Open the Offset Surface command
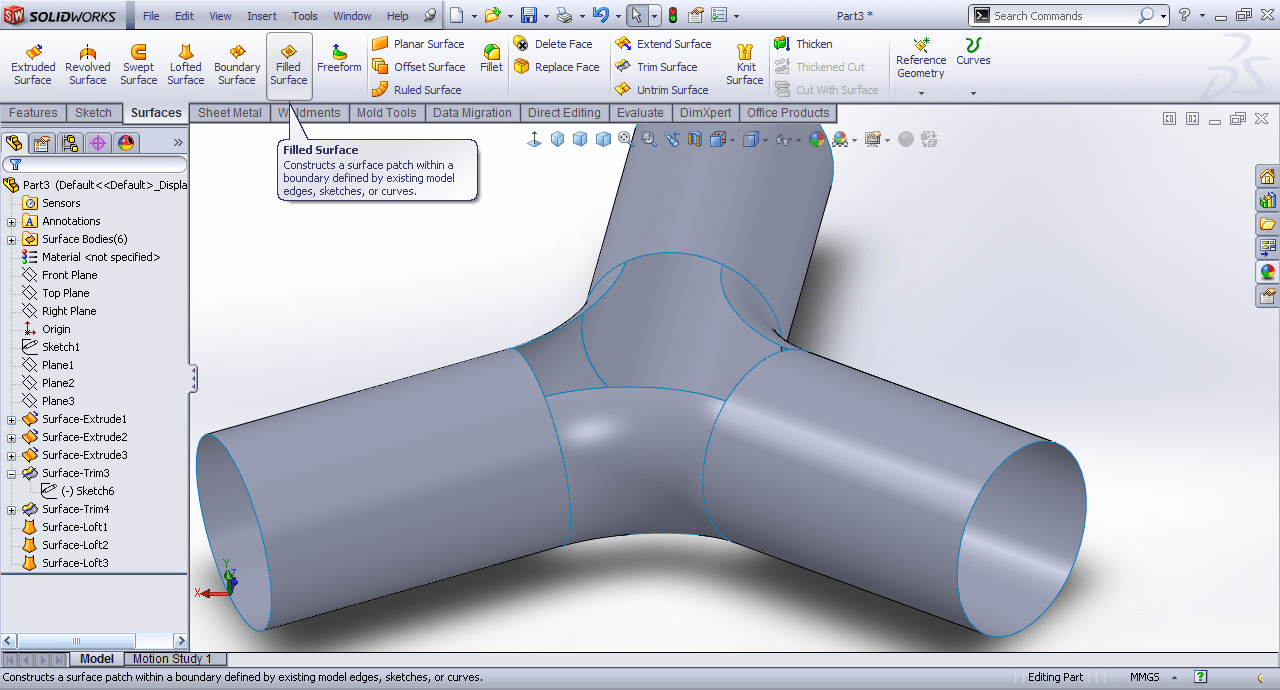Screen dimensions: 1280x690 coord(418,67)
